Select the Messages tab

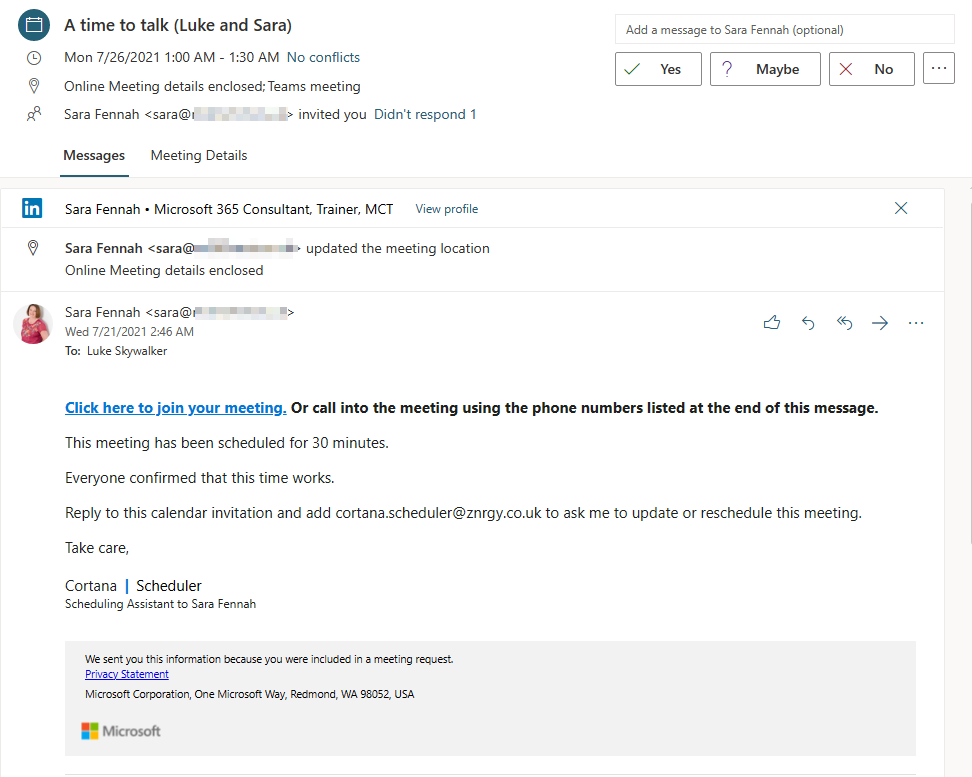(94, 156)
